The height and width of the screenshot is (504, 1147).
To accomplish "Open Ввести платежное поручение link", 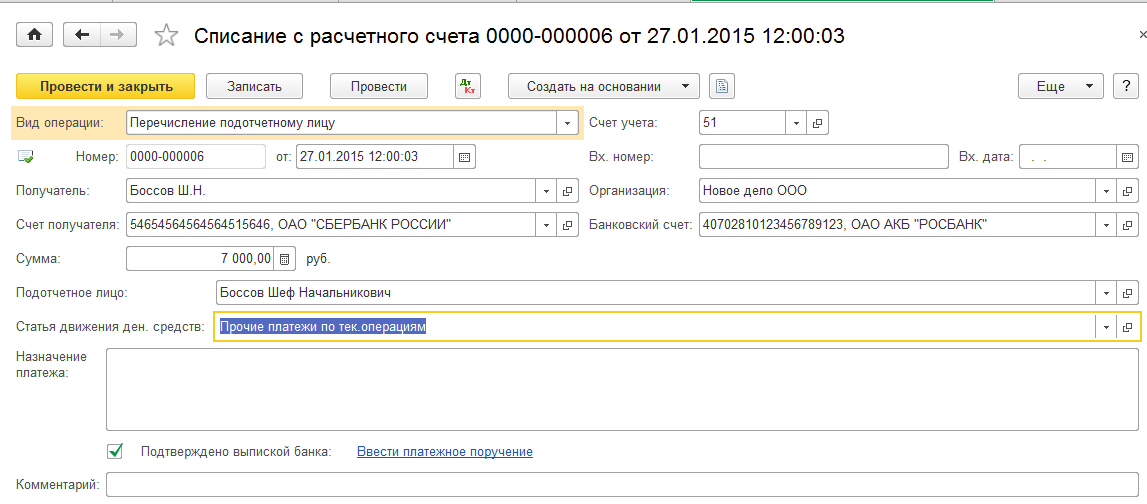I will [x=445, y=451].
